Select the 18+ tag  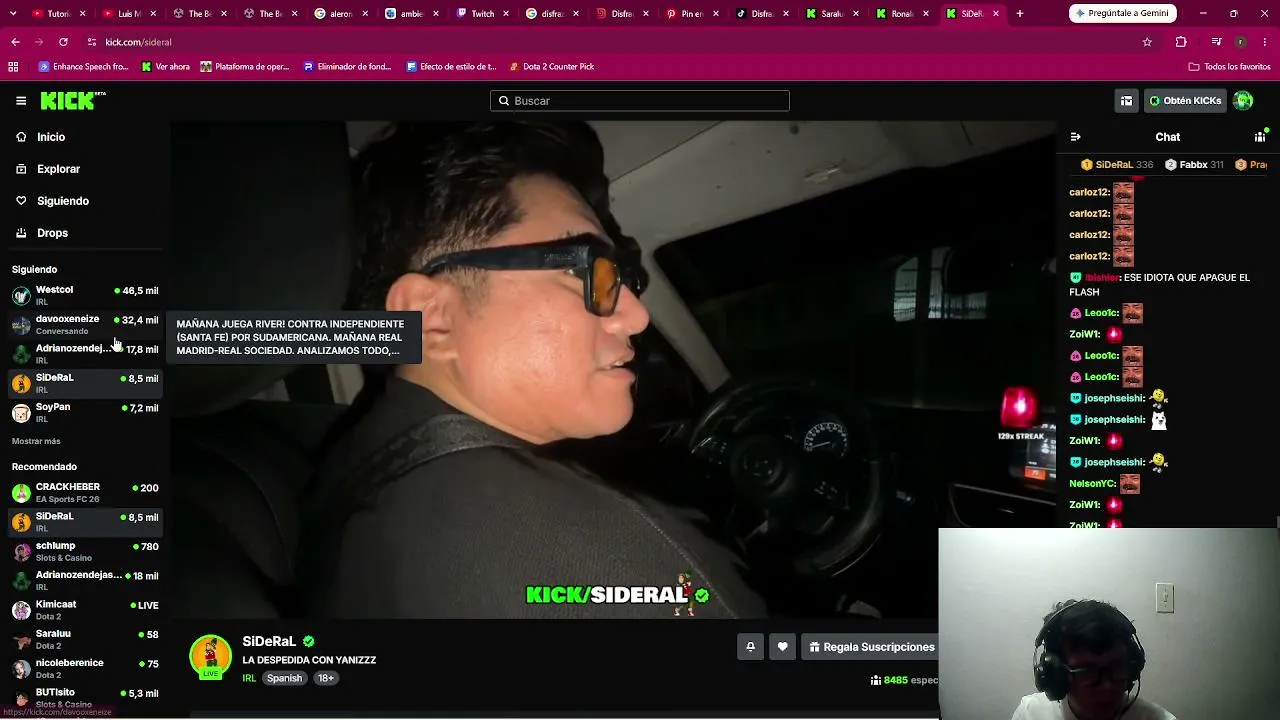coord(325,678)
